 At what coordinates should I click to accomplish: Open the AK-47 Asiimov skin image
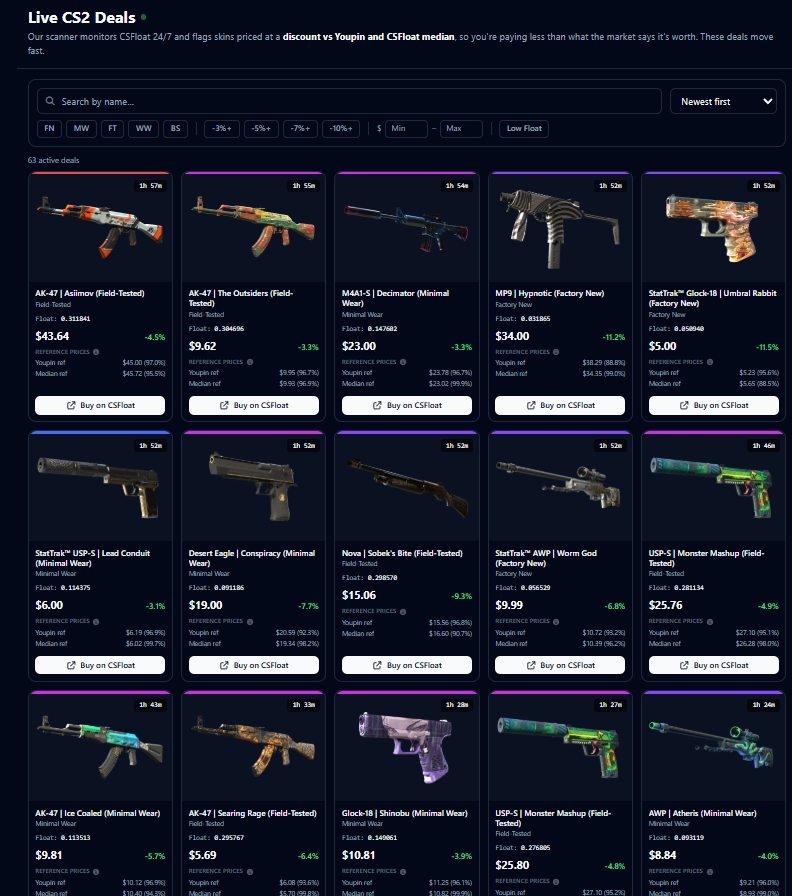100,227
